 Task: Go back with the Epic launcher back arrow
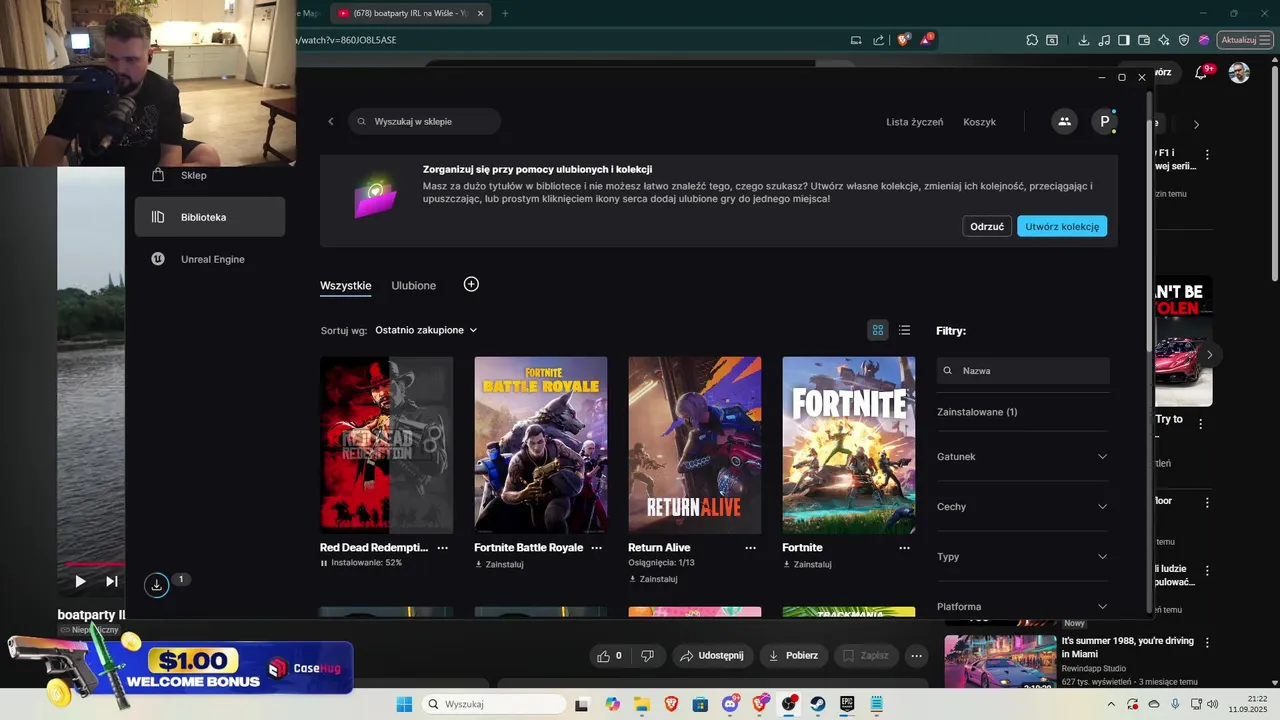pos(331,121)
